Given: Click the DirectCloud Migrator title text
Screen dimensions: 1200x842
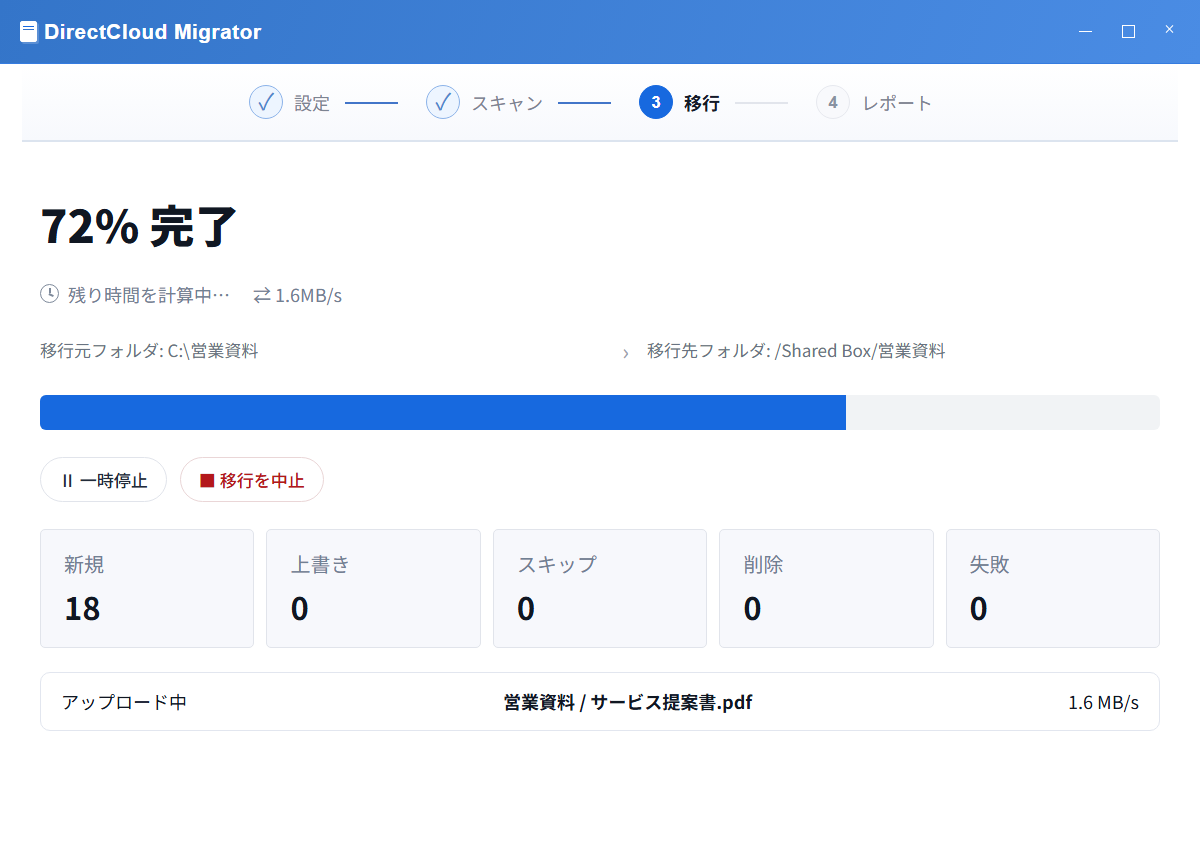Looking at the screenshot, I should [x=153, y=32].
